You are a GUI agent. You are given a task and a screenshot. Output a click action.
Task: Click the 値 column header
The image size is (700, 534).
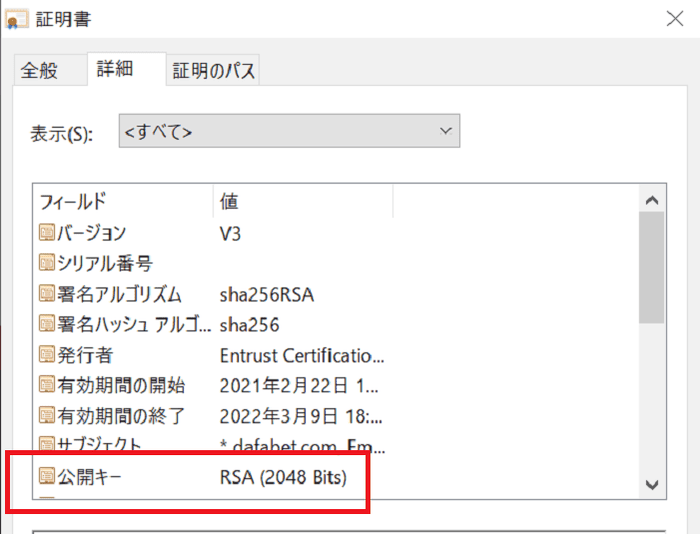302,201
